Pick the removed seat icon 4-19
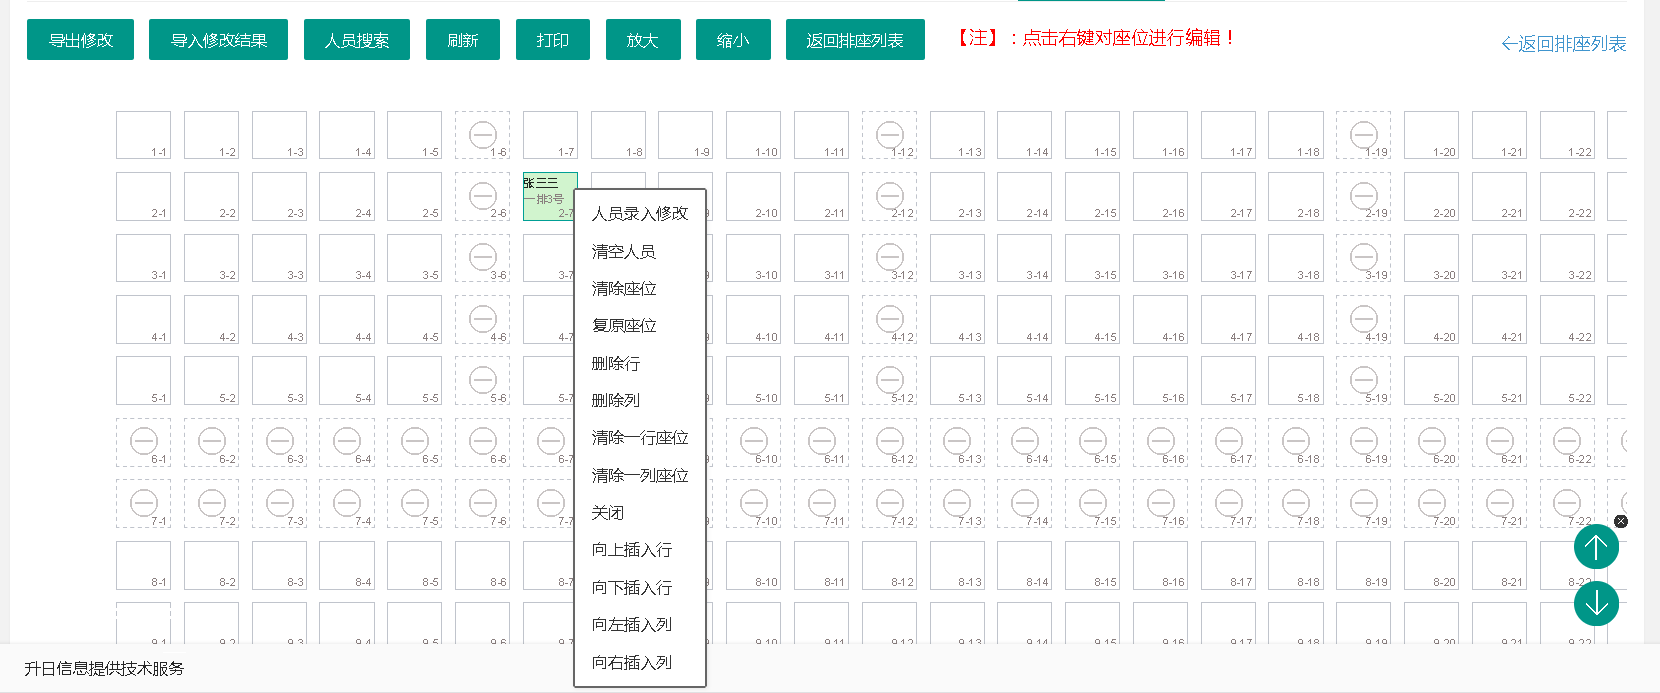 1364,319
